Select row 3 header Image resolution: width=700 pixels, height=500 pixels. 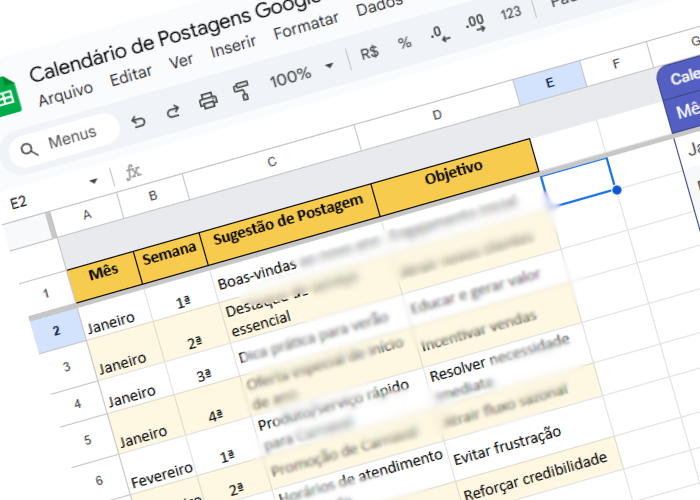click(x=67, y=367)
